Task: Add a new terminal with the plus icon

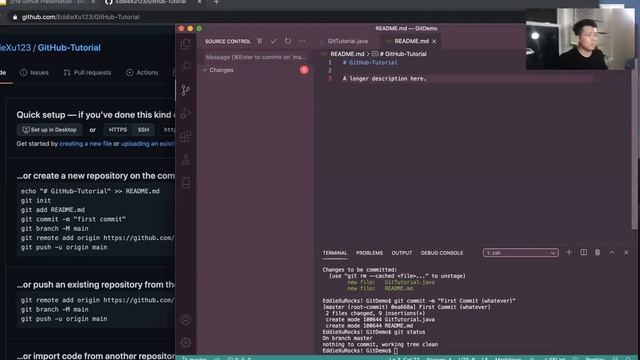Action: coord(569,253)
